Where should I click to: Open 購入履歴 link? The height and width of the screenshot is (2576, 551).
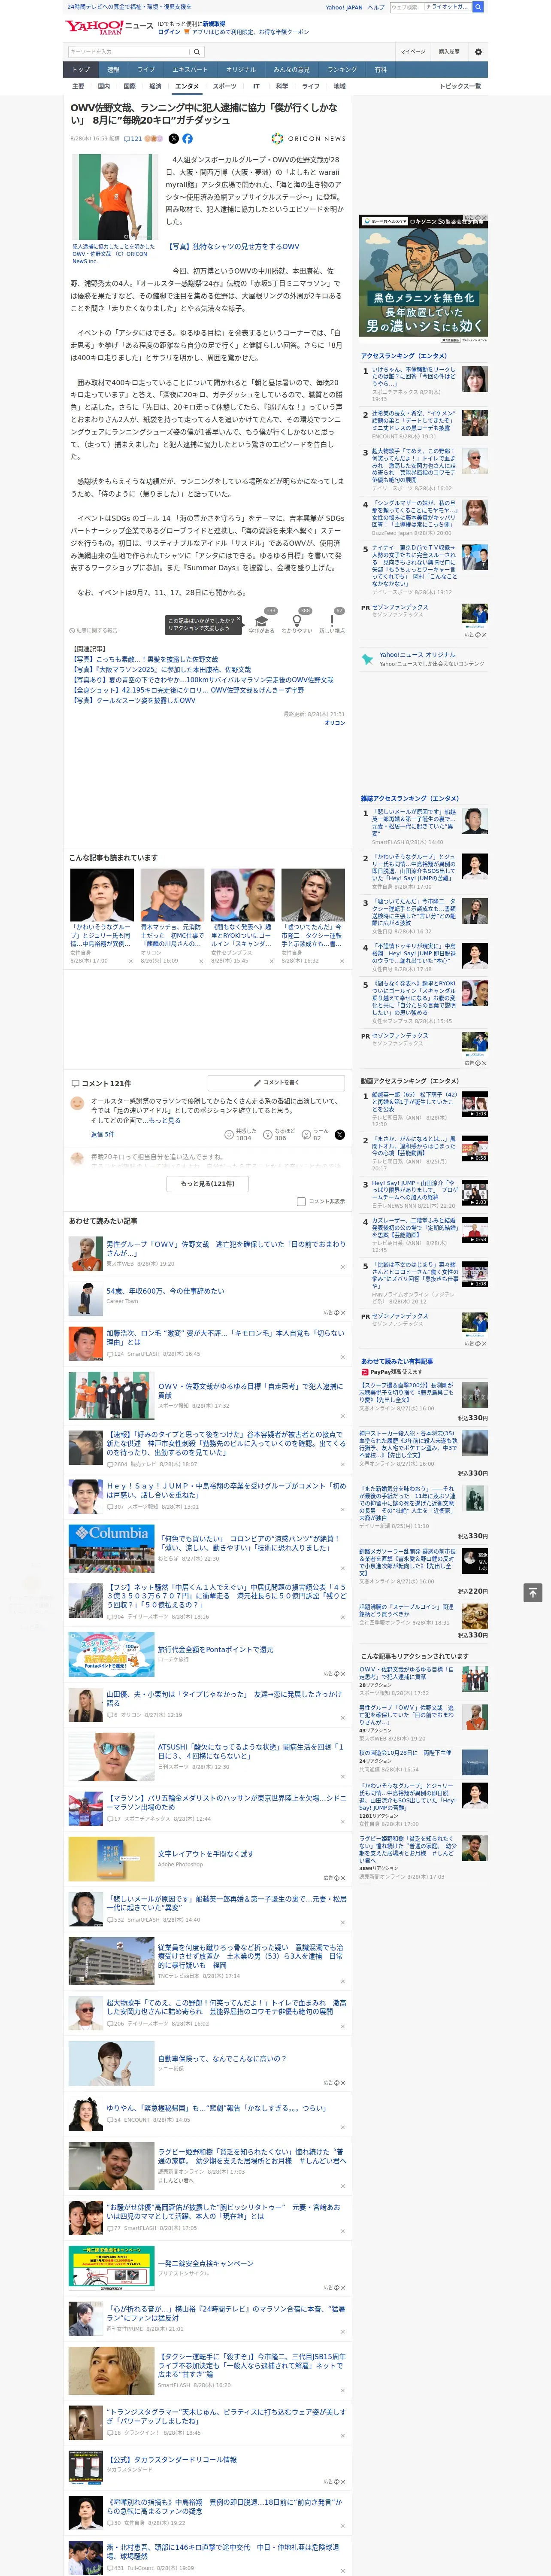[x=449, y=52]
